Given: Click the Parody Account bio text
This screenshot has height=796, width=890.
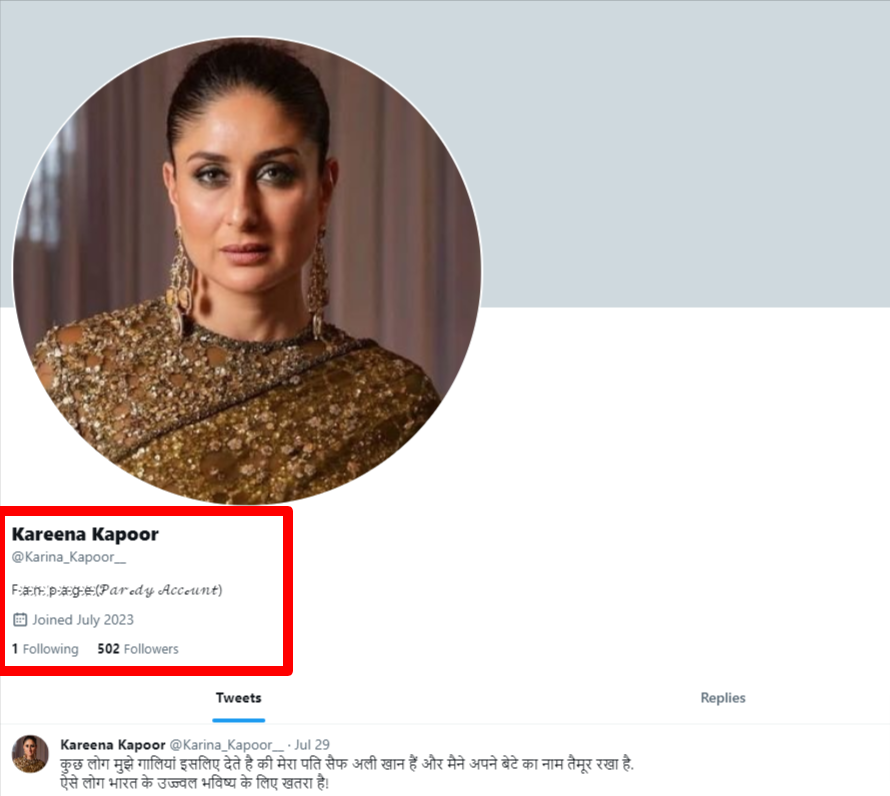Looking at the screenshot, I should tap(161, 590).
